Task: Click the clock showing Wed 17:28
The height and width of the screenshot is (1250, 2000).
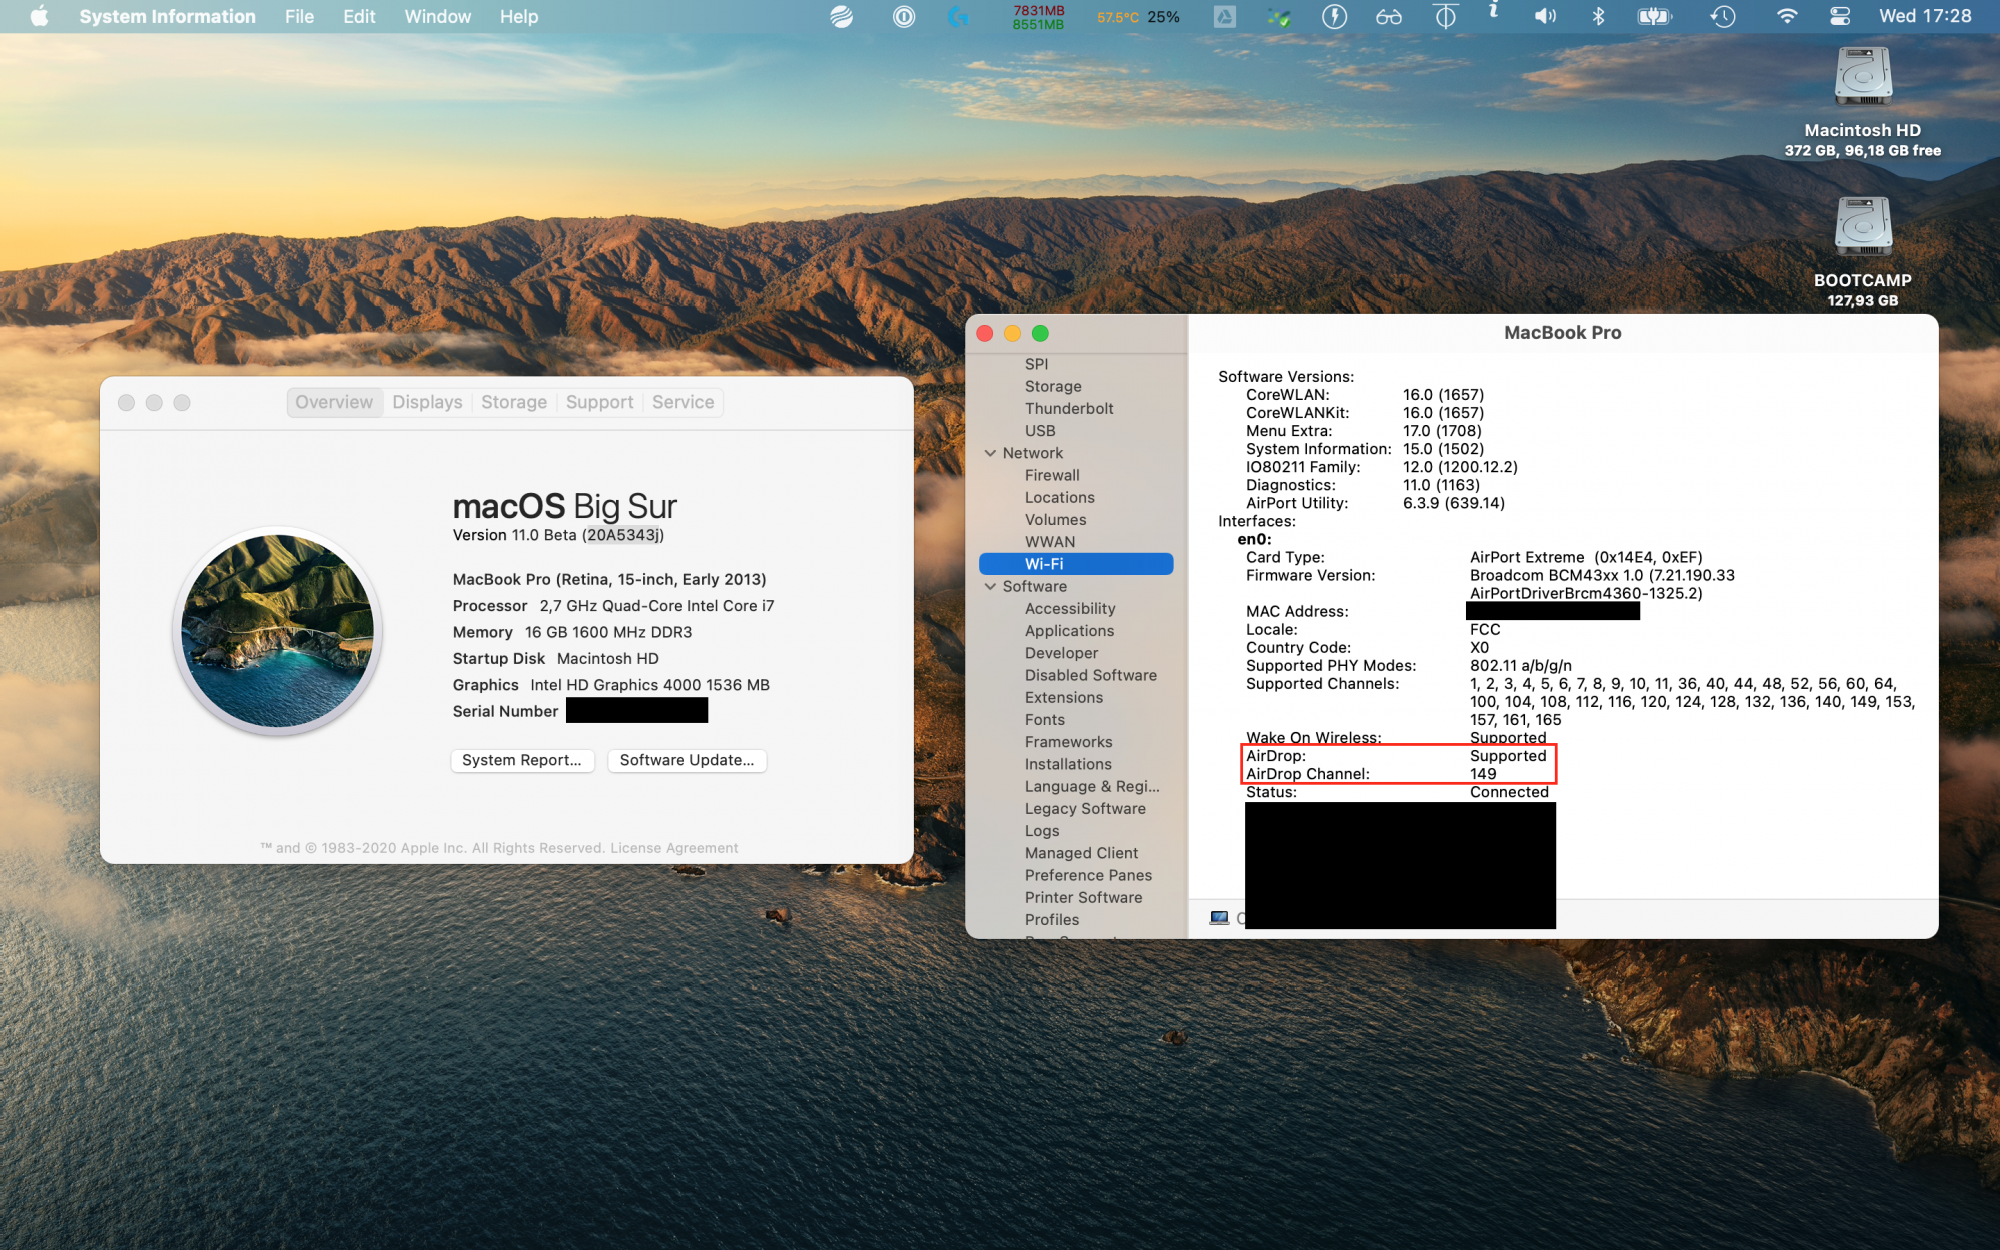Action: pos(1925,16)
